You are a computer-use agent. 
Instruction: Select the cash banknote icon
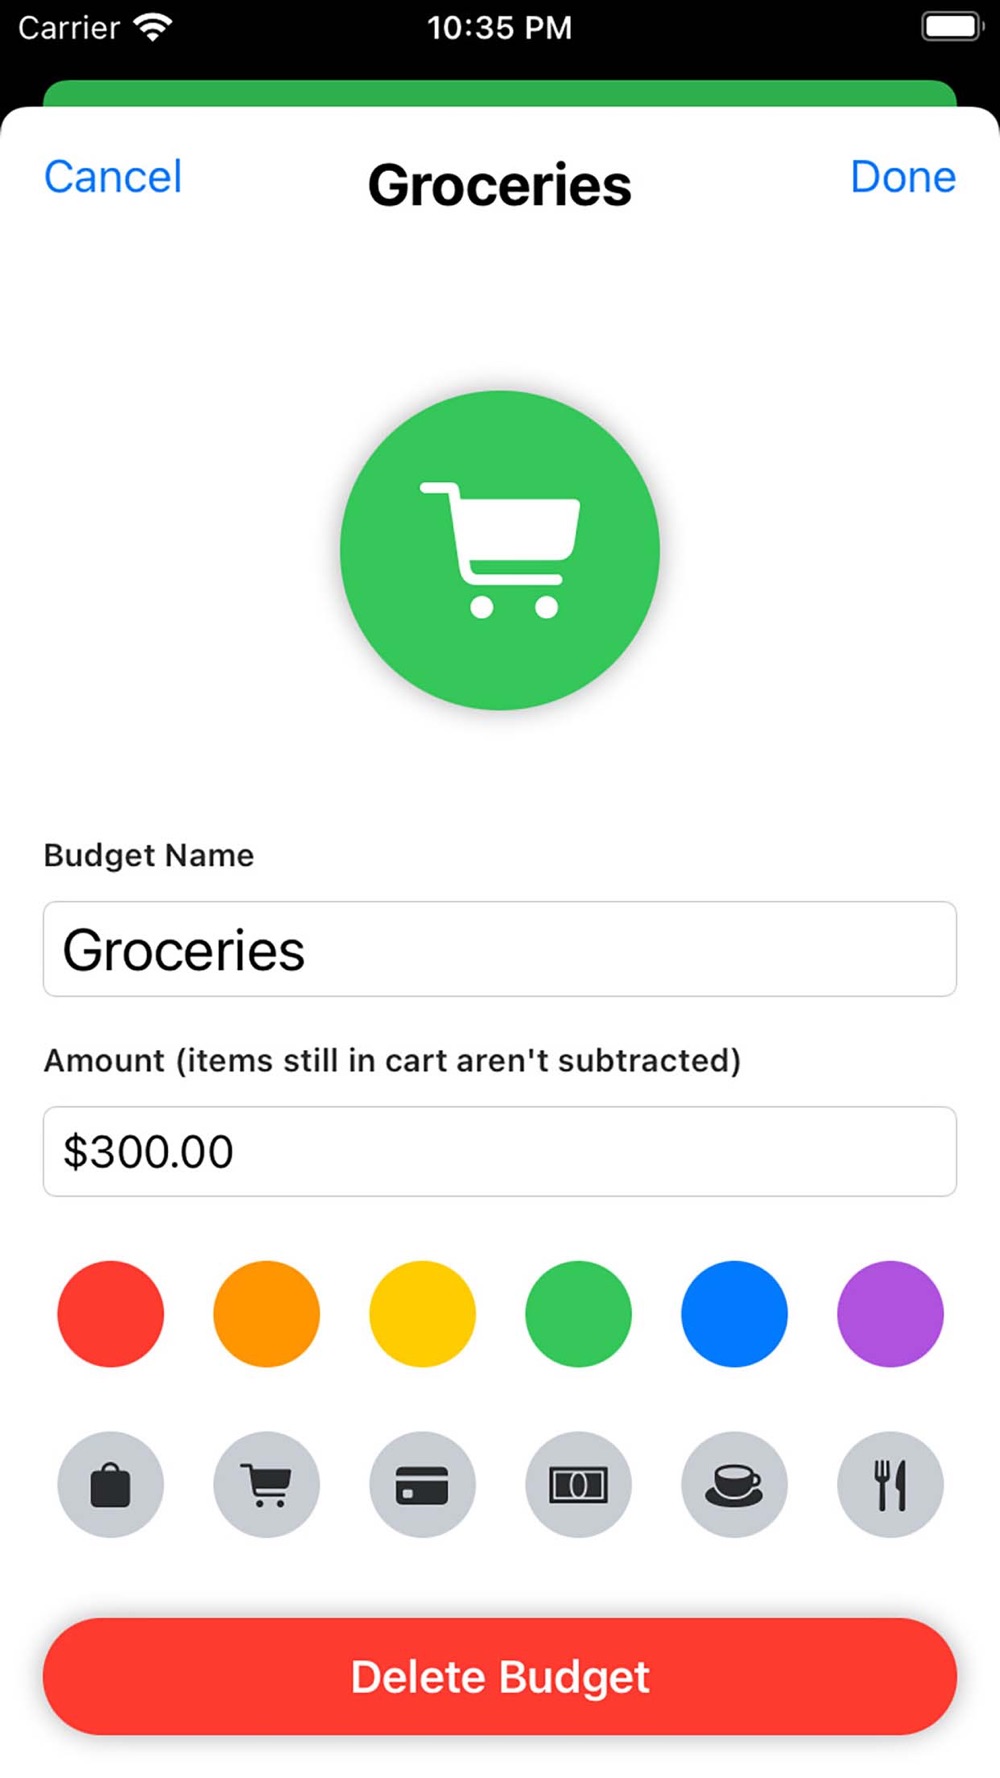click(579, 1485)
